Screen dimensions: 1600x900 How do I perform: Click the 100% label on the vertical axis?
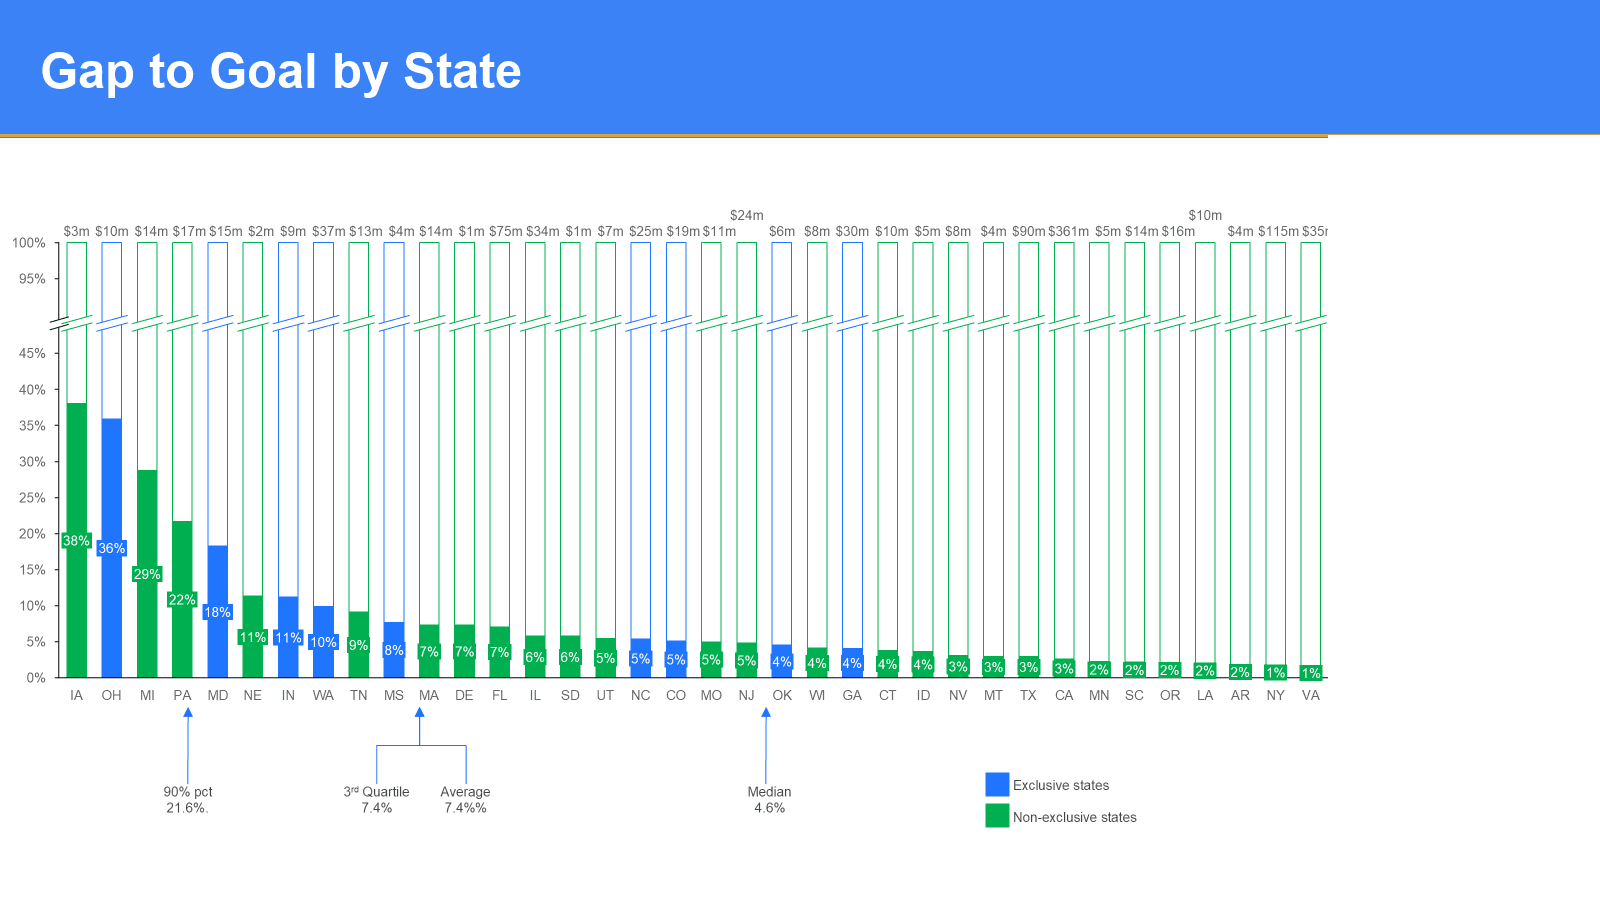[x=29, y=243]
